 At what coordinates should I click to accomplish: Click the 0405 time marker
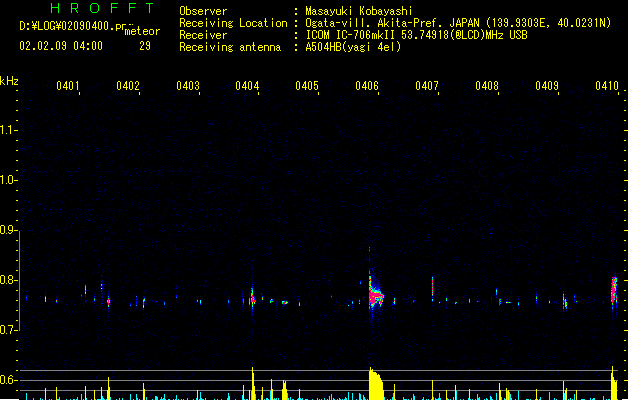307,86
